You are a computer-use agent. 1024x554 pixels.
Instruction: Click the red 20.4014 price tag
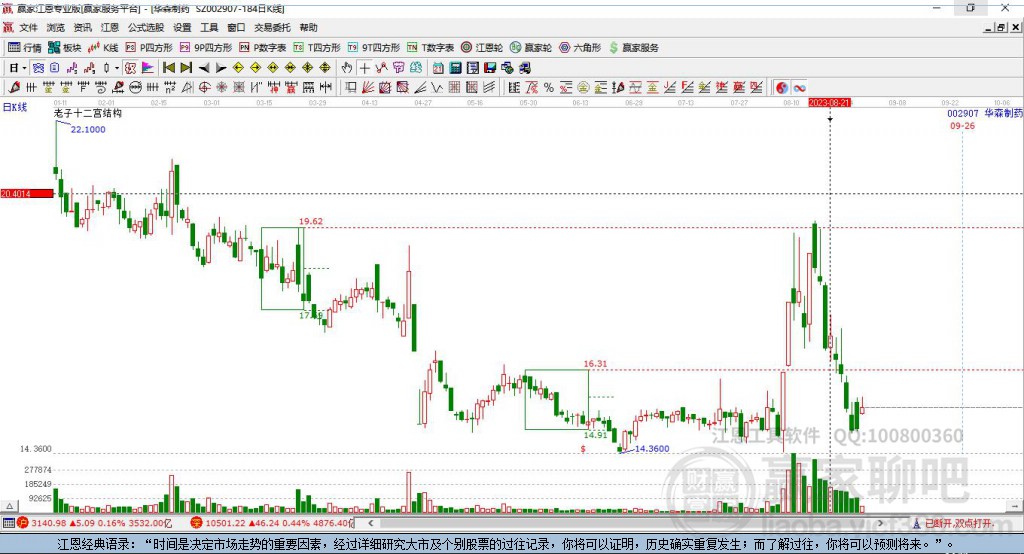pyautogui.click(x=27, y=193)
